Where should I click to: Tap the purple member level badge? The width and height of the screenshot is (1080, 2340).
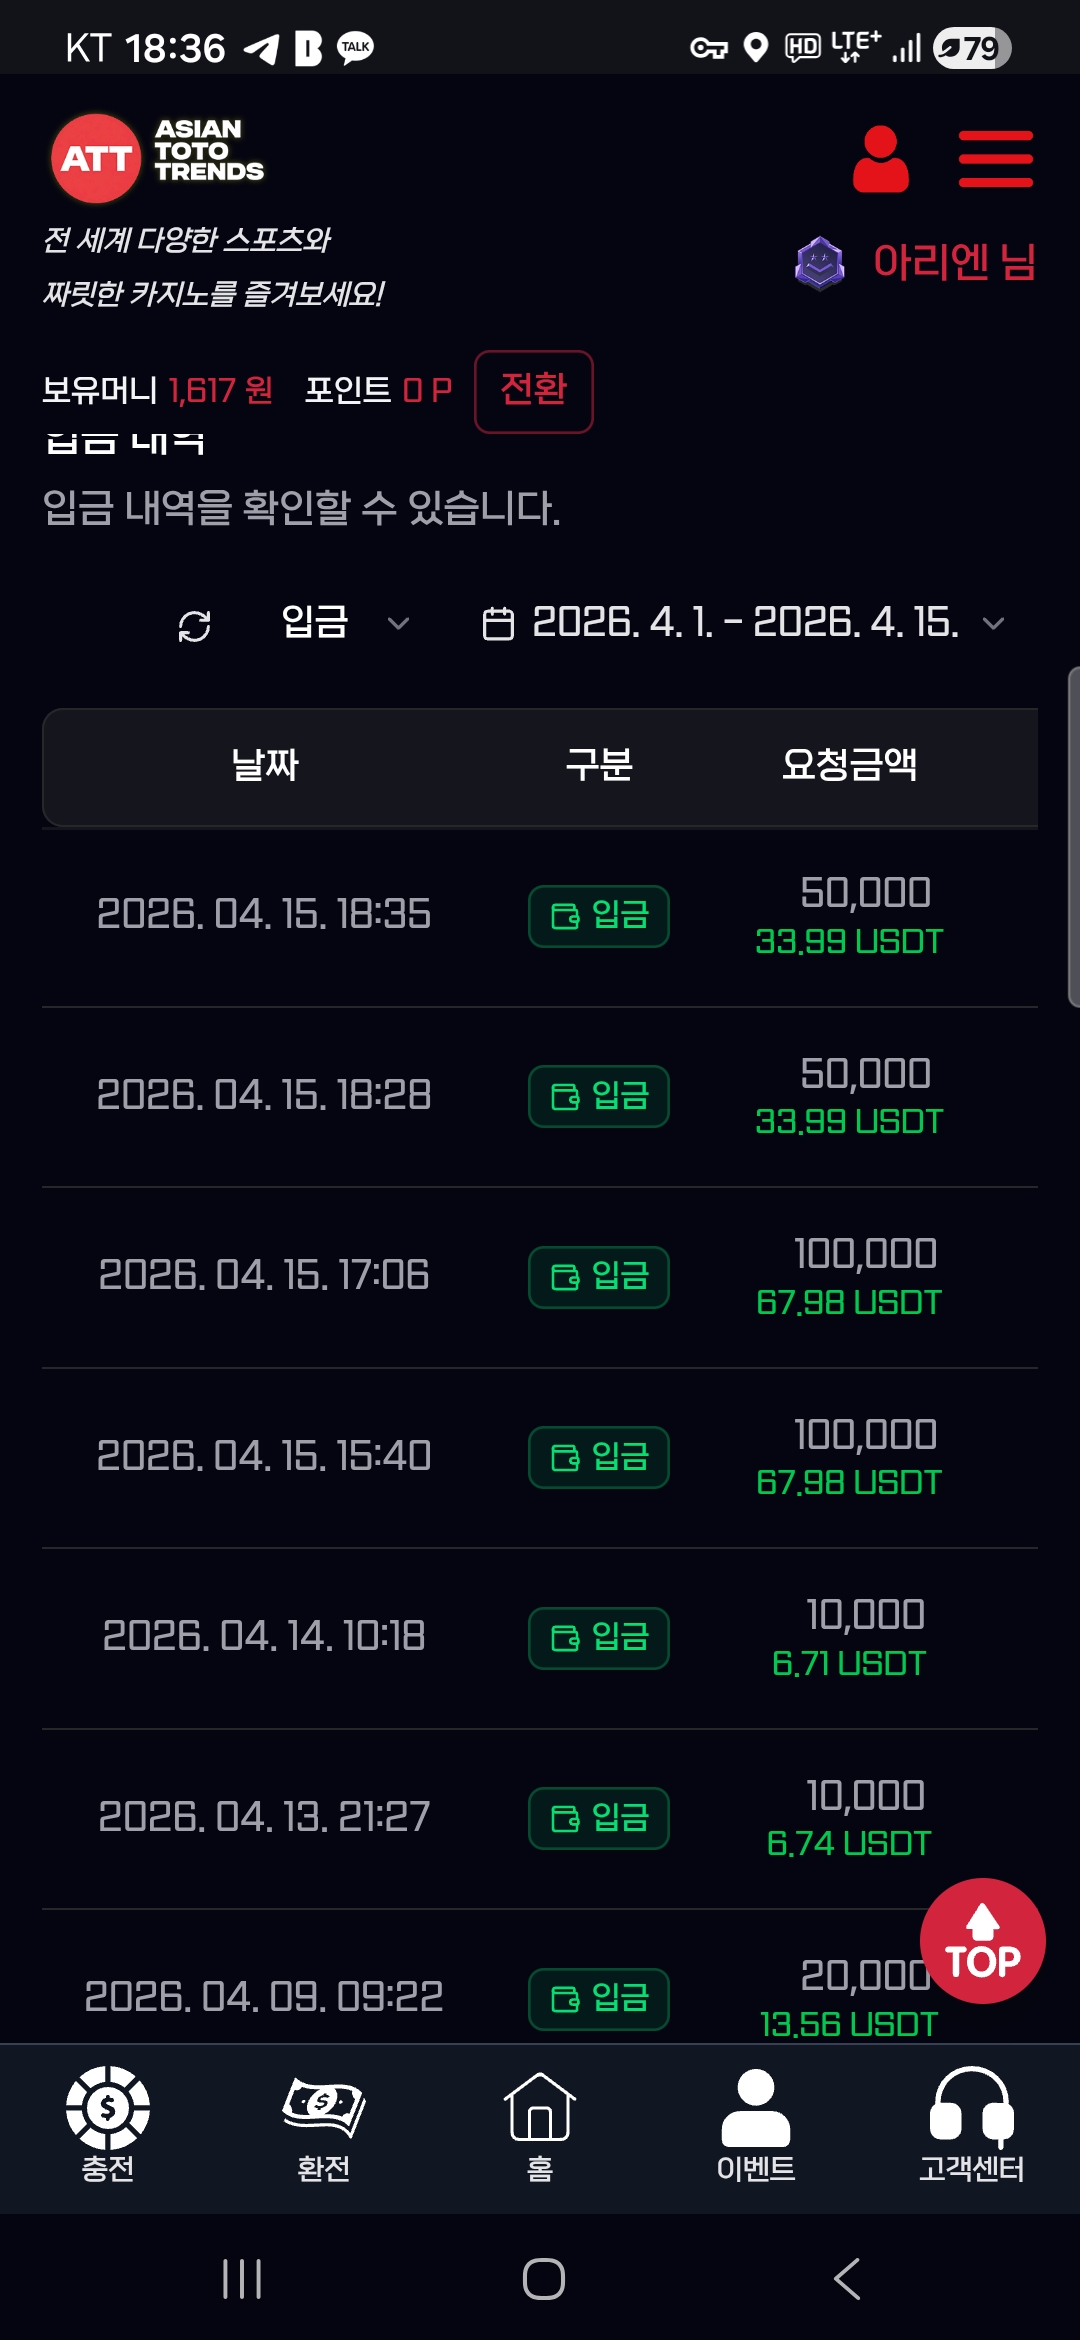(820, 263)
